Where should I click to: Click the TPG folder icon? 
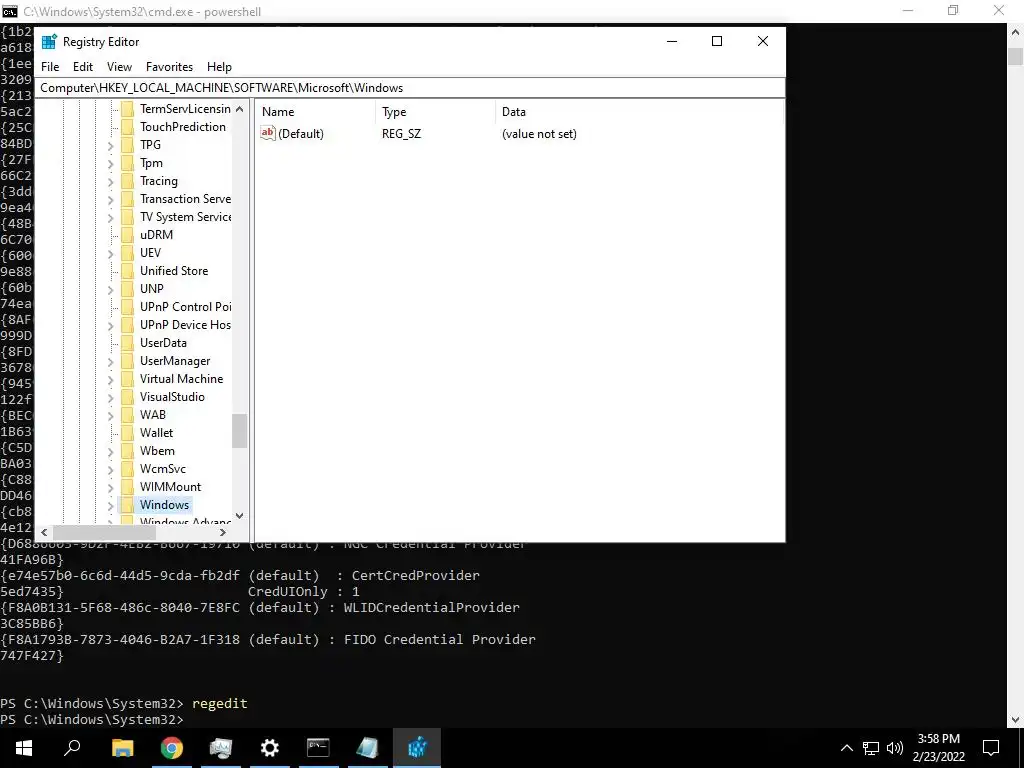(127, 144)
